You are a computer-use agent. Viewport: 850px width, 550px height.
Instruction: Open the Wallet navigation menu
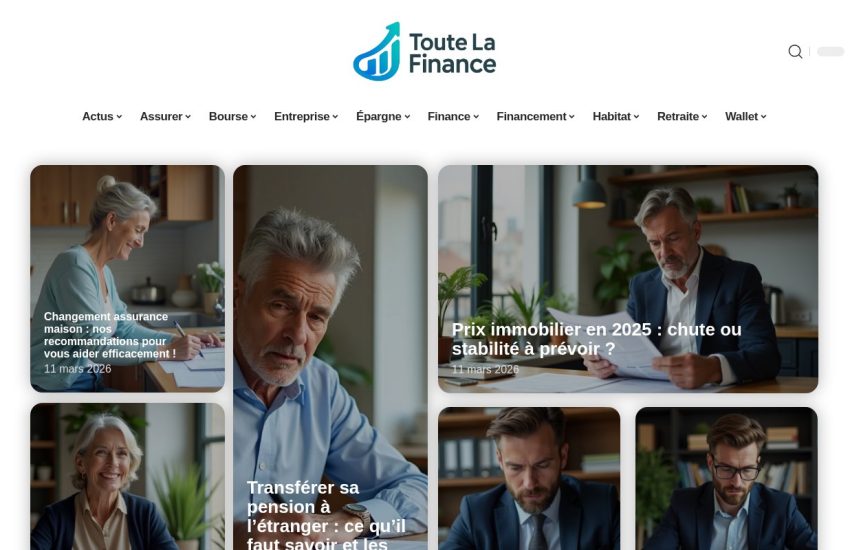746,117
